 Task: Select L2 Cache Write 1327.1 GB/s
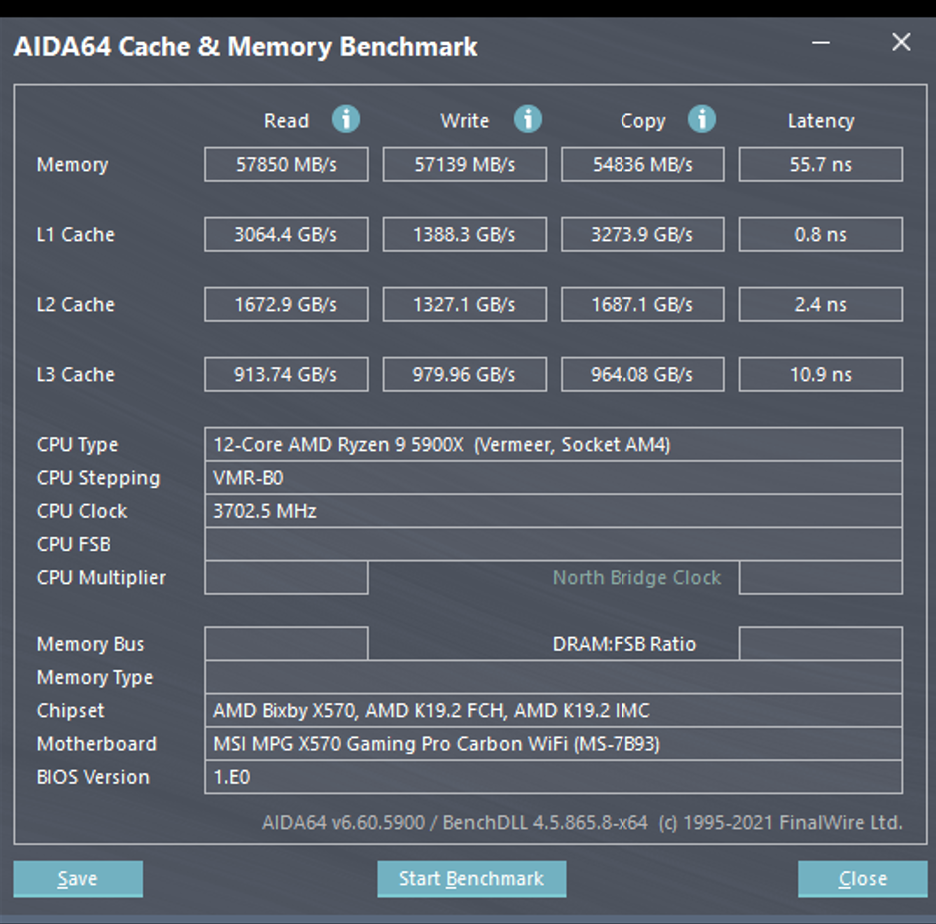(464, 304)
